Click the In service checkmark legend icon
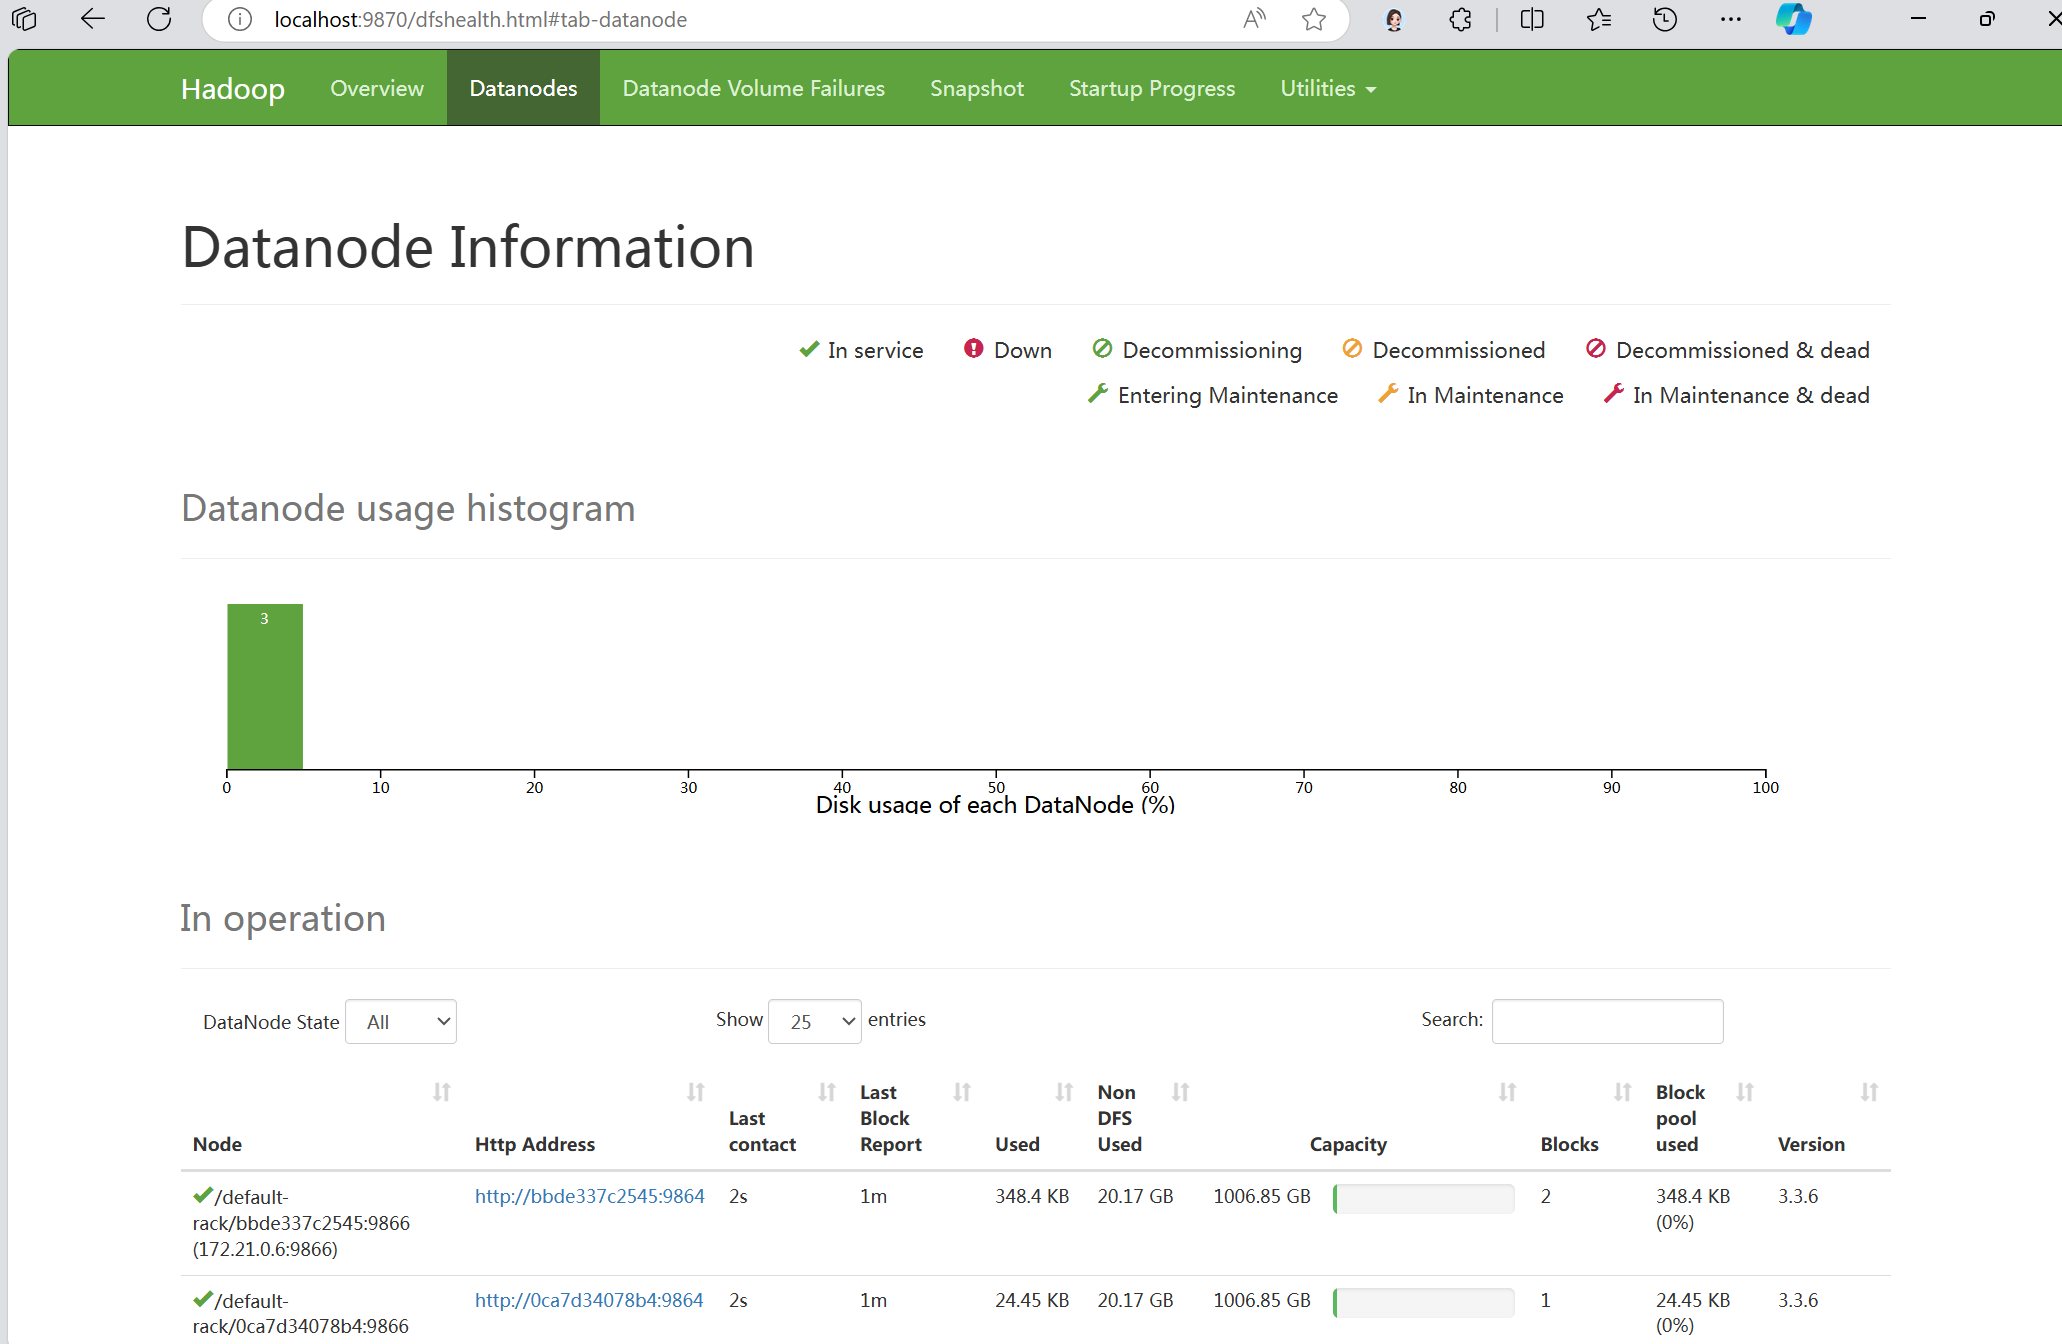 tap(809, 349)
